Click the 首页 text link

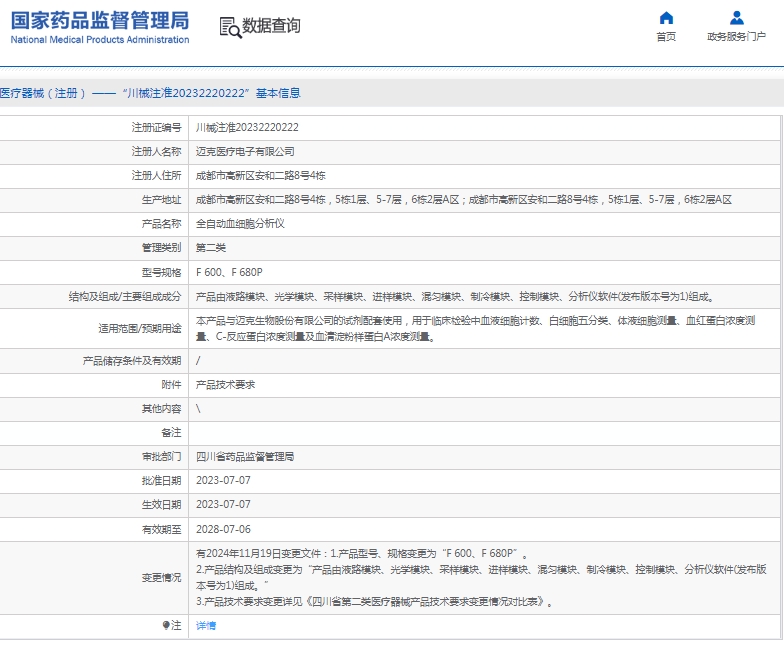pos(666,36)
